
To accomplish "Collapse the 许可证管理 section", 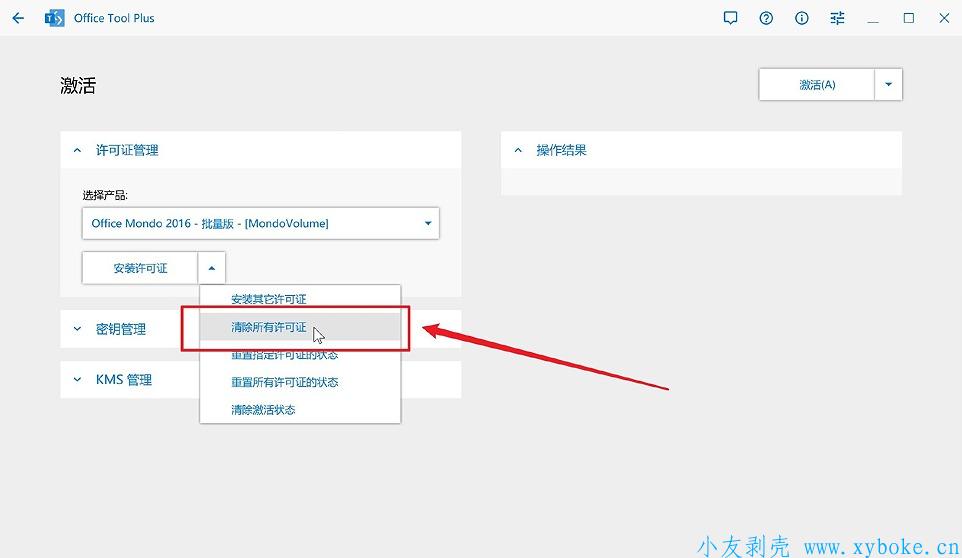I will pos(77,150).
